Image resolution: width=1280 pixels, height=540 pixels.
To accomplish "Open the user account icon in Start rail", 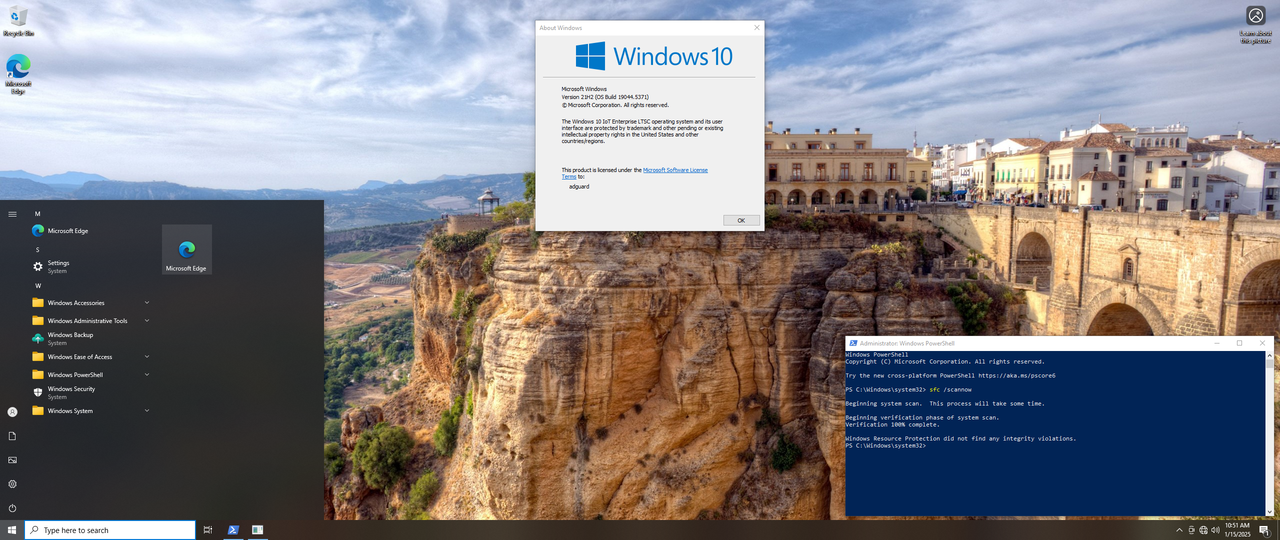I will (12, 411).
